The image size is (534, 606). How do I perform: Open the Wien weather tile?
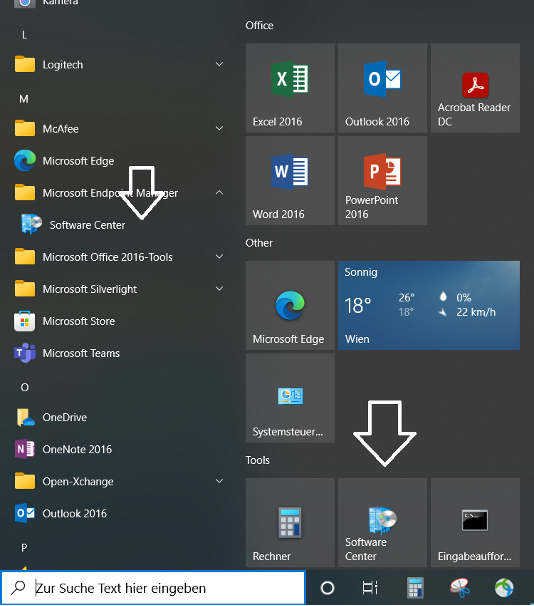click(429, 305)
